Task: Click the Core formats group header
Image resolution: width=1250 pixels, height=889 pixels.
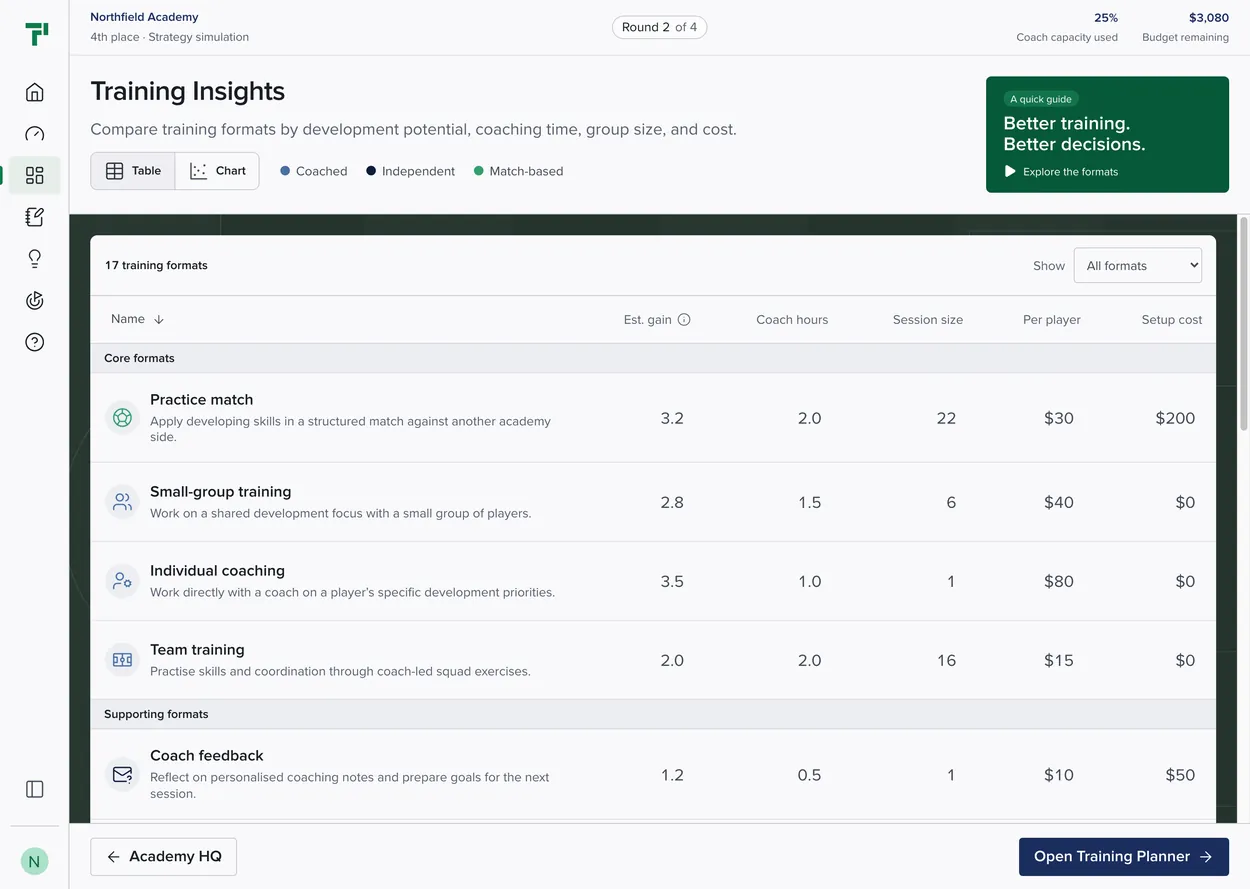Action: point(653,358)
